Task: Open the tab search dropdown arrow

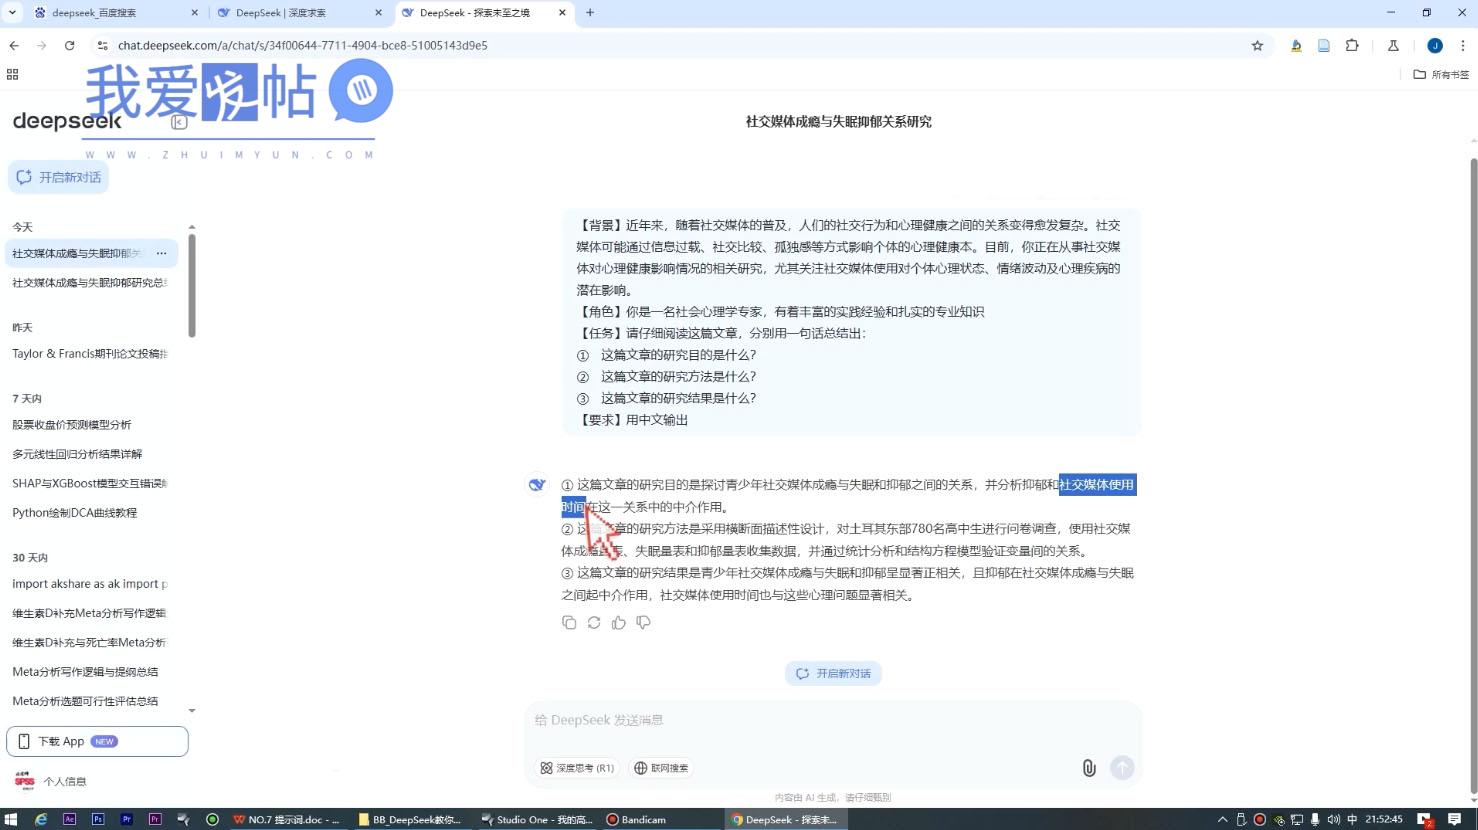Action: pyautogui.click(x=12, y=13)
